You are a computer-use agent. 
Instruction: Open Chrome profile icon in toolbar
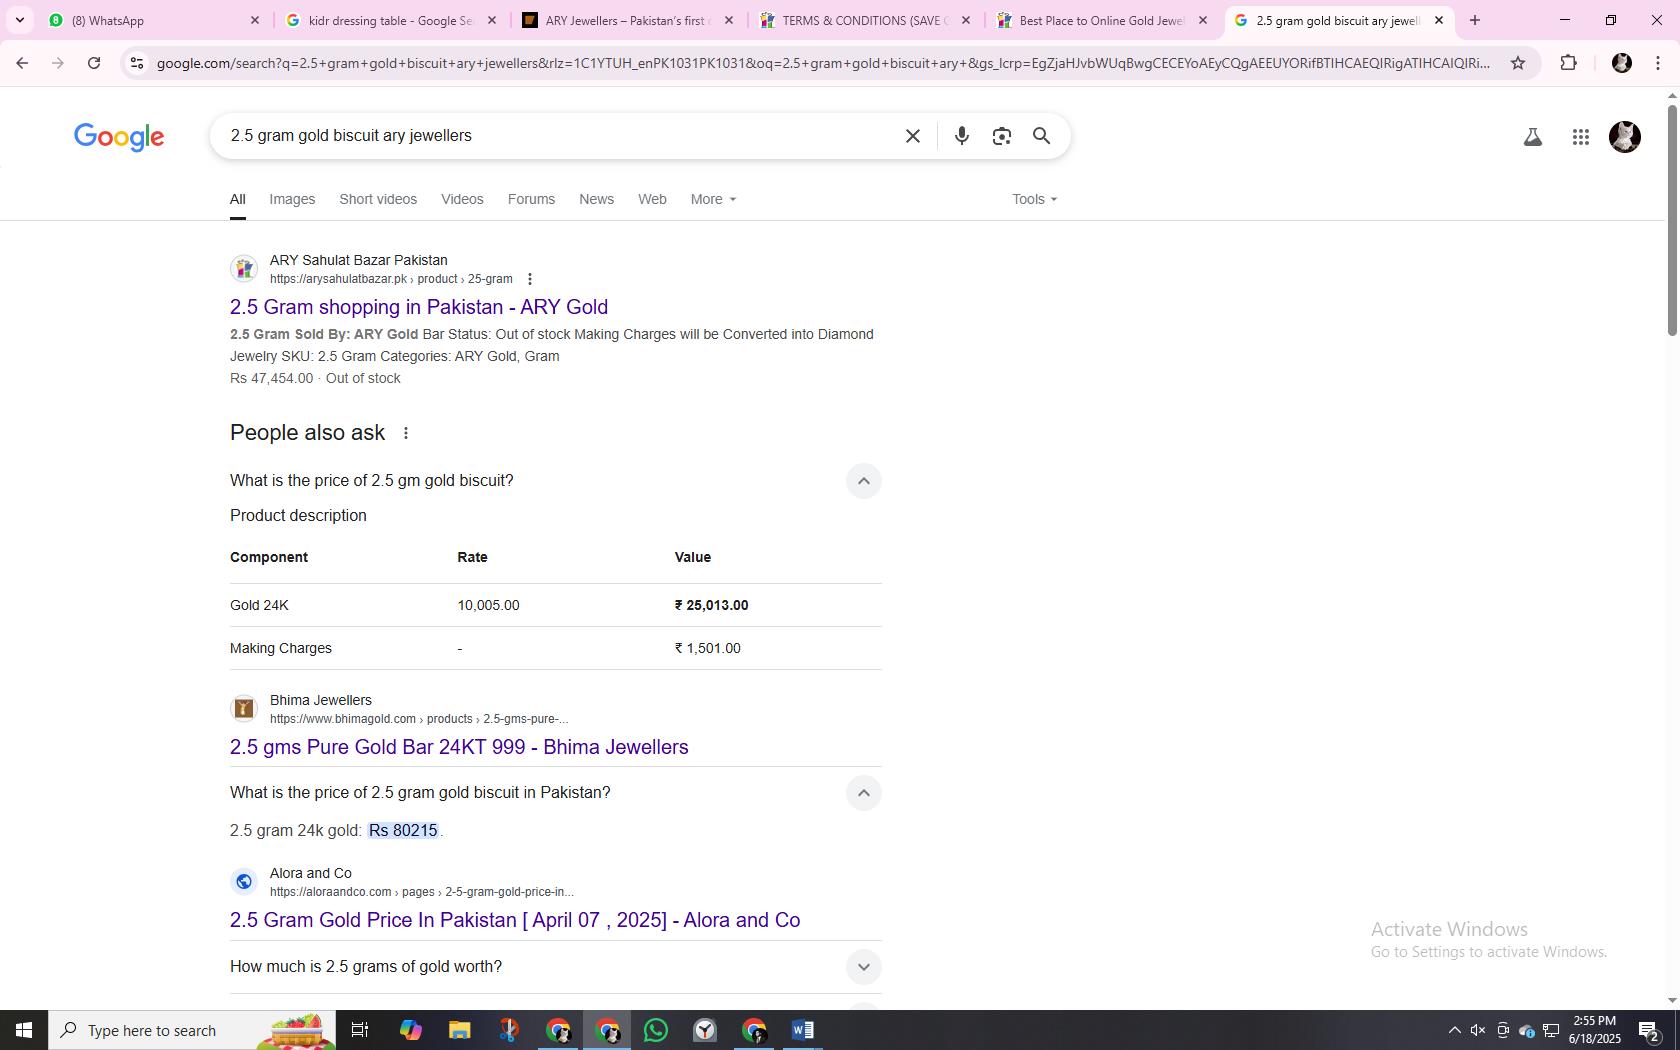[x=1621, y=63]
